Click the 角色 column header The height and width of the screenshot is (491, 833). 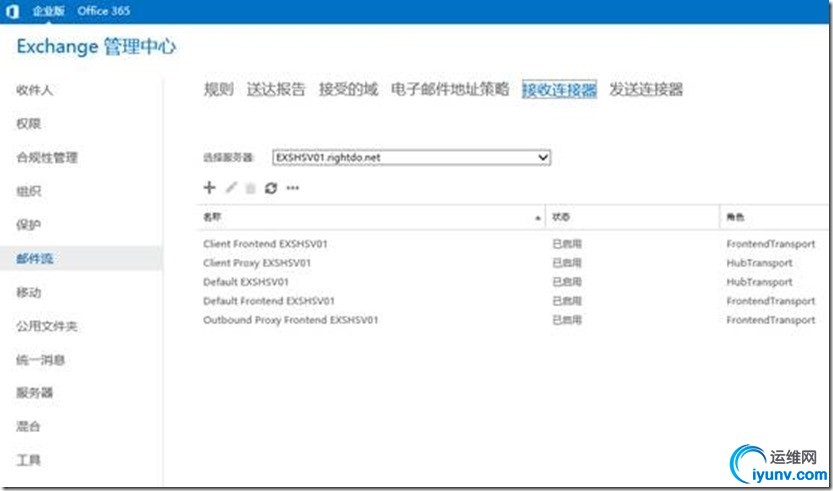point(776,217)
